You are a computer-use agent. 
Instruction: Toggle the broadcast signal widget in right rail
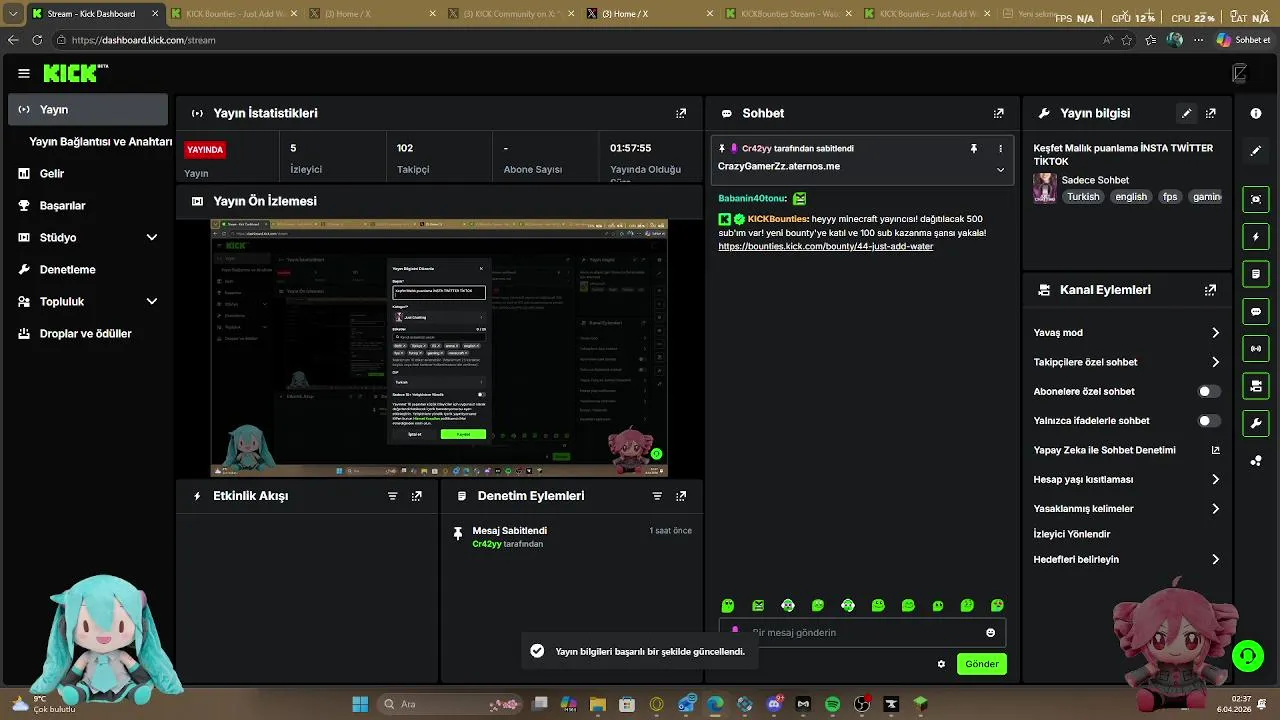pos(1256,349)
